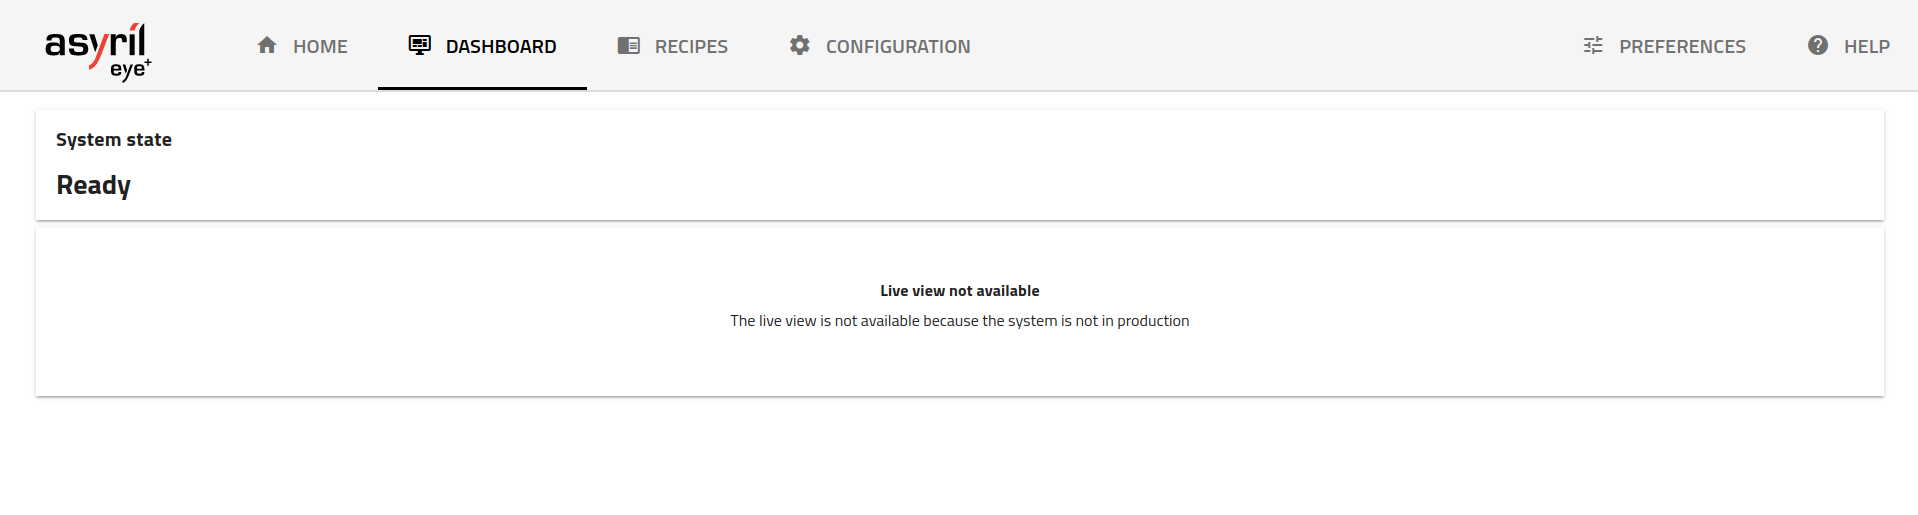Open PREFERENCES text in the top bar

click(x=1682, y=46)
